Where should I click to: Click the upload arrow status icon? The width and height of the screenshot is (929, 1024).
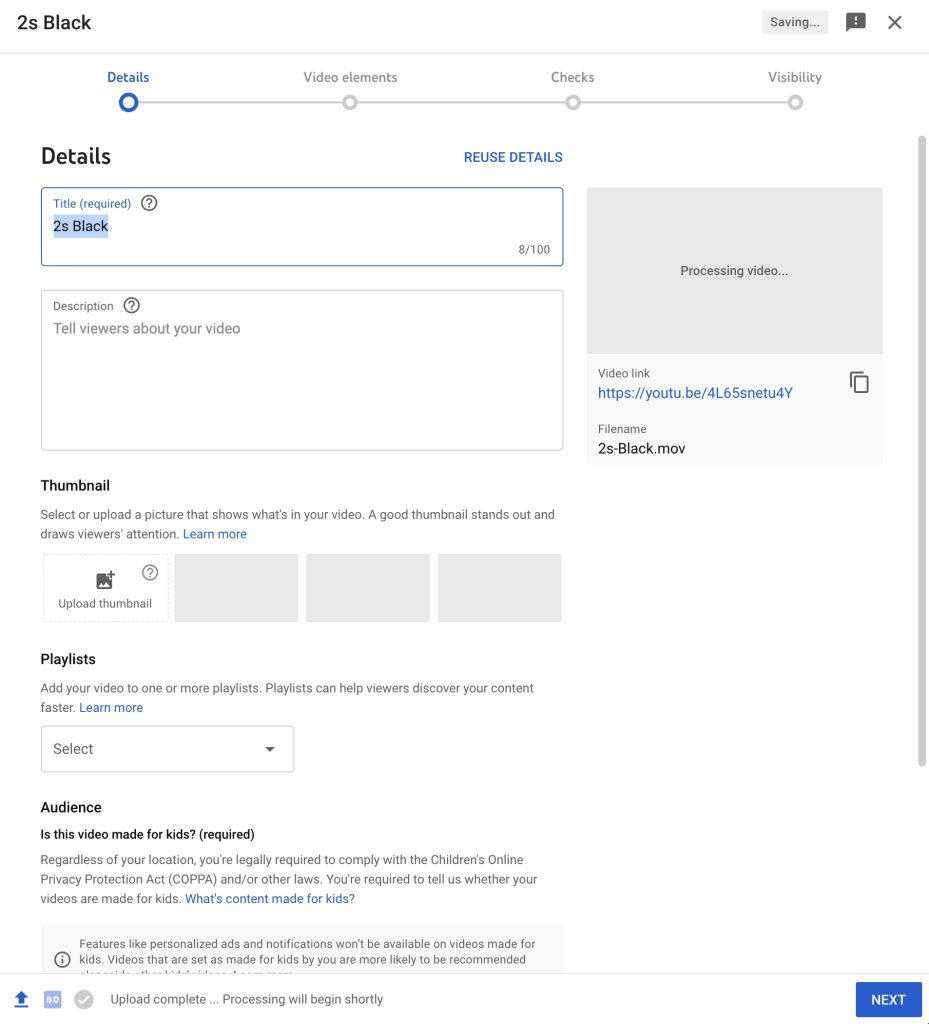click(x=22, y=999)
